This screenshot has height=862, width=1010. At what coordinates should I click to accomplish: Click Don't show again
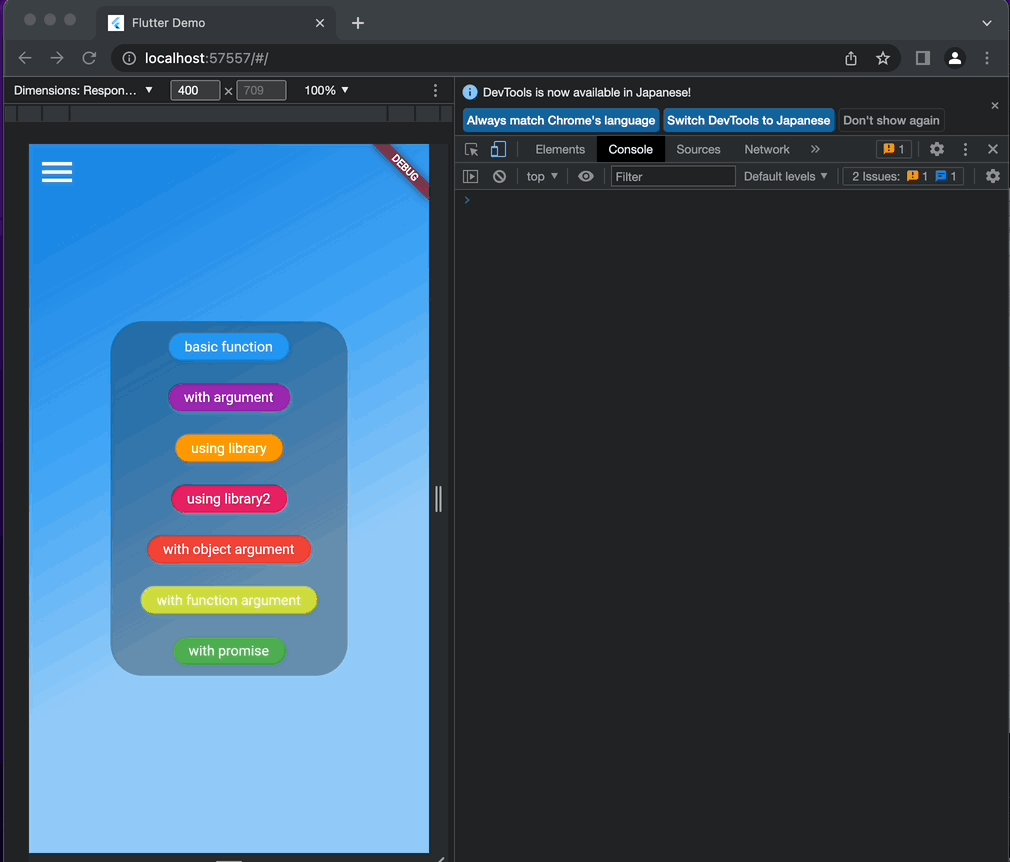[891, 120]
